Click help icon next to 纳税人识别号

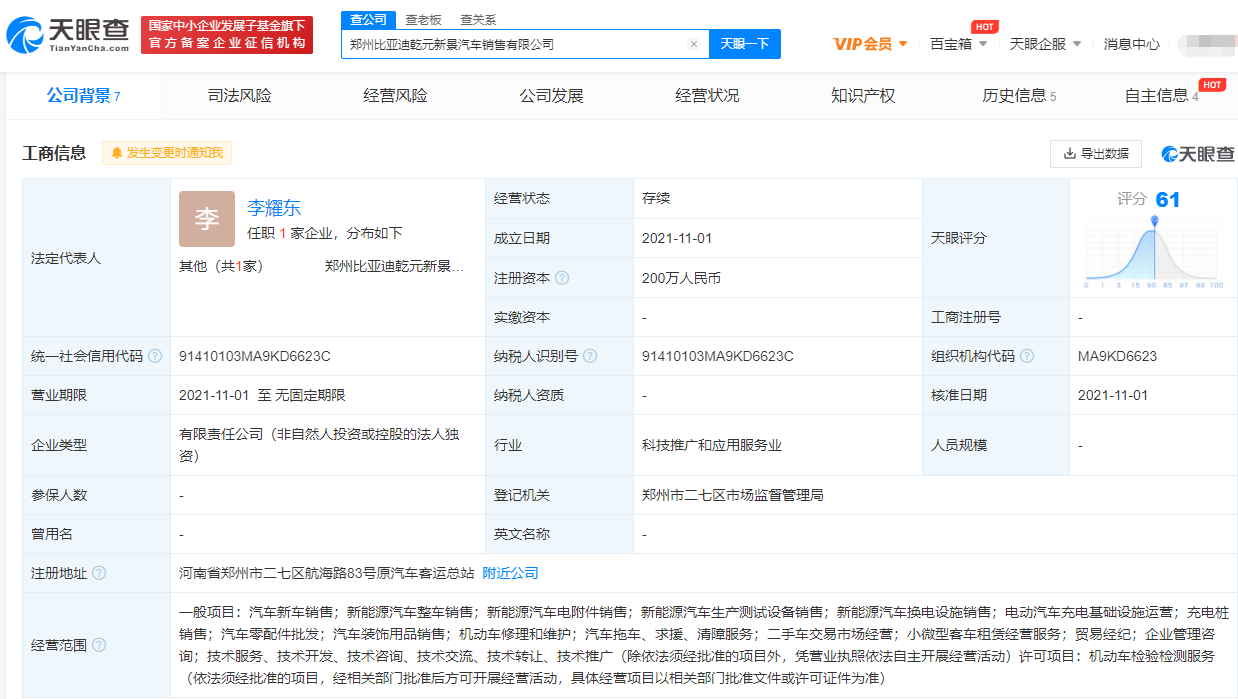[x=590, y=356]
